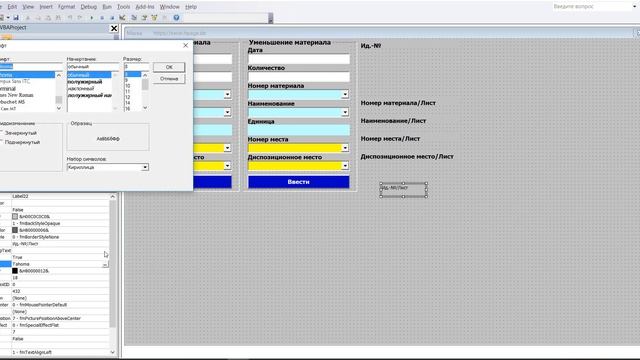Click the Save icon in the VBA toolbar
This screenshot has height=360, width=640.
coord(16,18)
